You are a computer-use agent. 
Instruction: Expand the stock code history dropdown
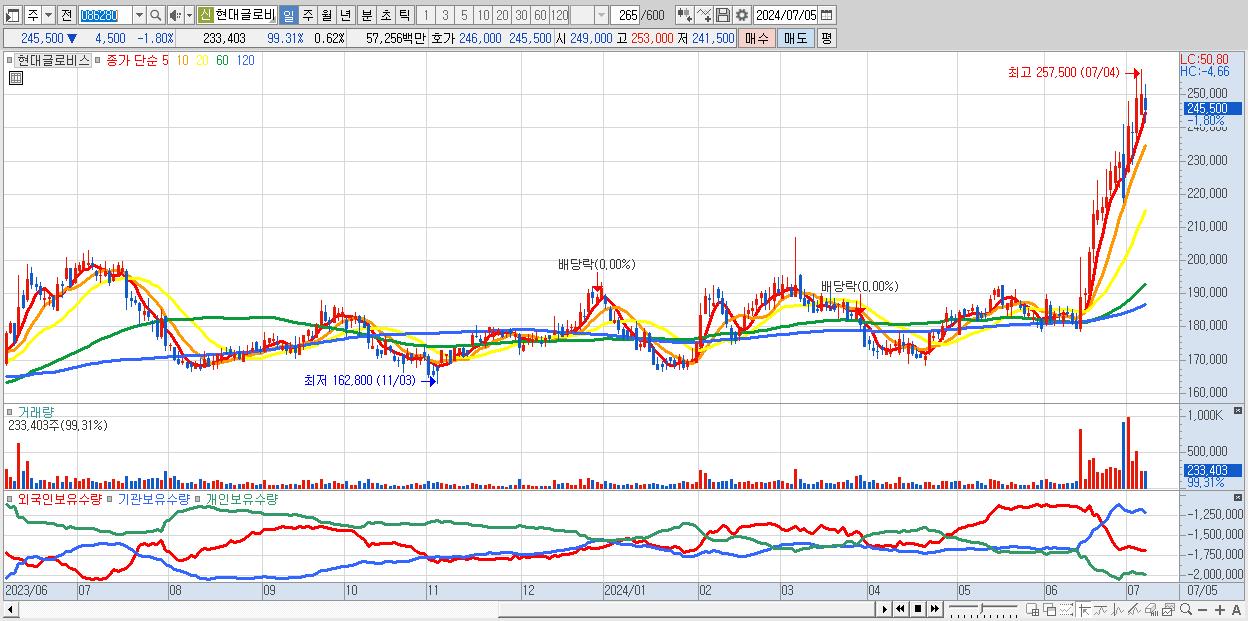coord(139,15)
